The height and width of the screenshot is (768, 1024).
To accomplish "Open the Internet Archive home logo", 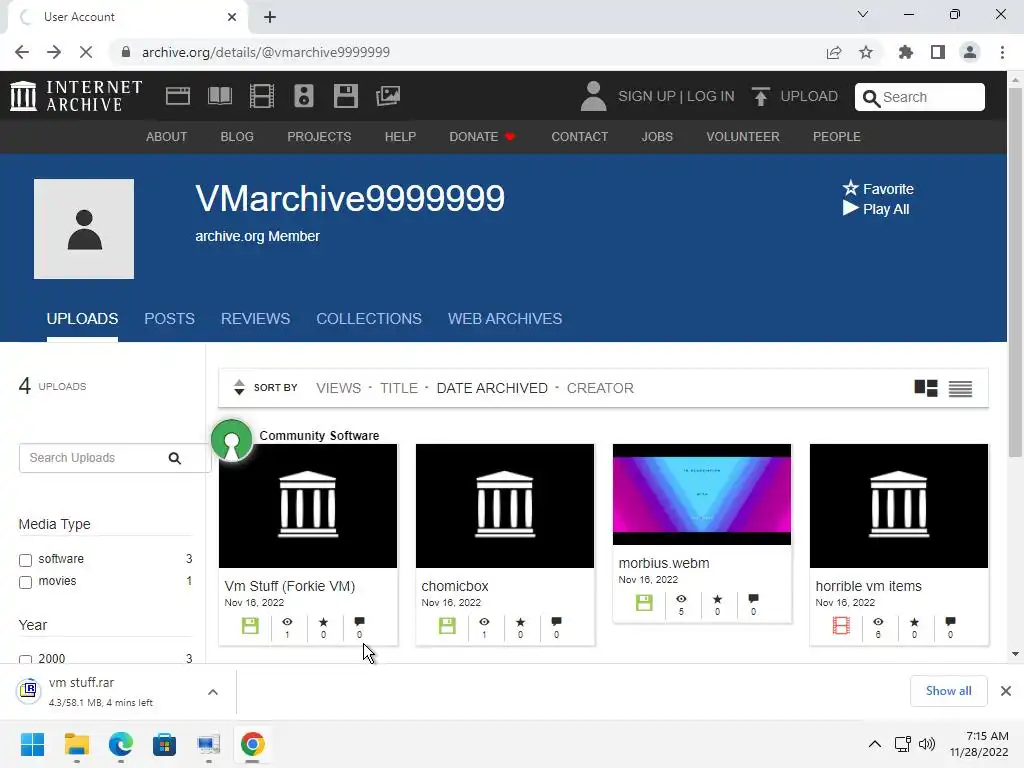I will click(x=76, y=96).
